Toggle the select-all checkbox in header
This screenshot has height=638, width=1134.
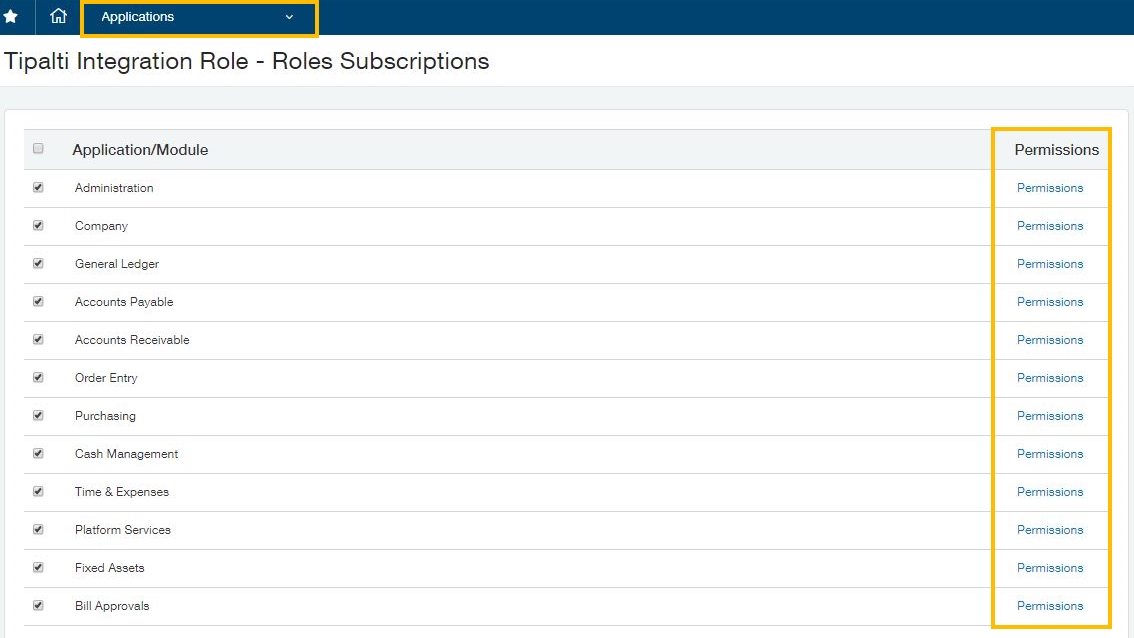click(38, 149)
